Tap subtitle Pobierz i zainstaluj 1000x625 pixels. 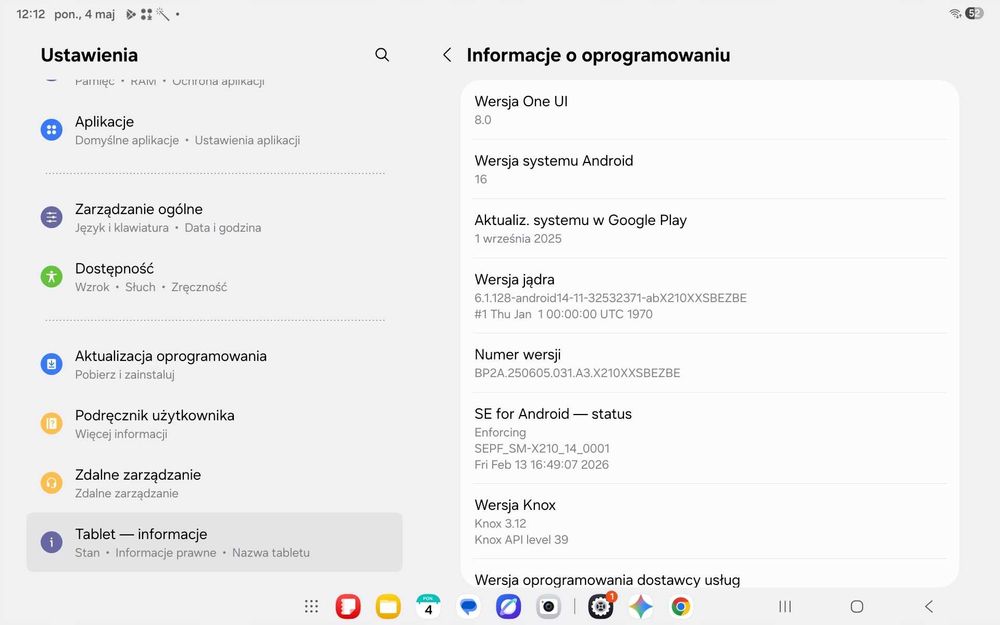(124, 374)
